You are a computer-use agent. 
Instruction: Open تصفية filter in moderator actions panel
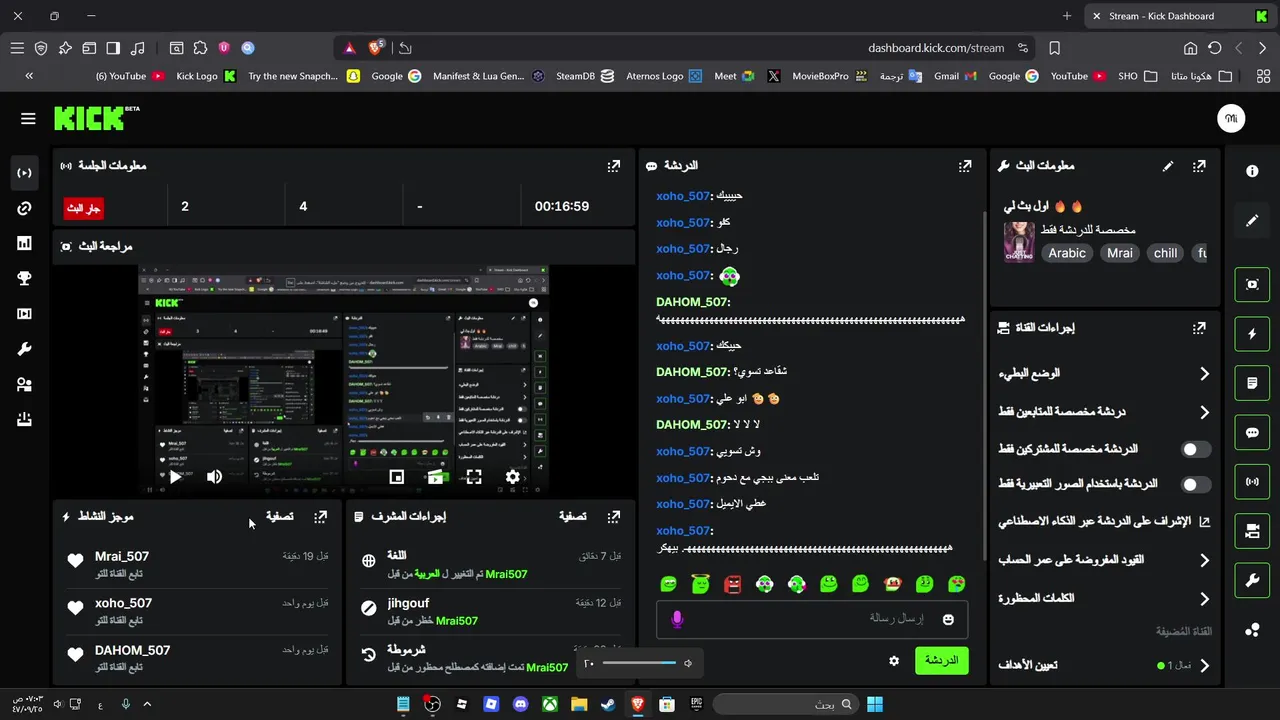[x=572, y=517]
